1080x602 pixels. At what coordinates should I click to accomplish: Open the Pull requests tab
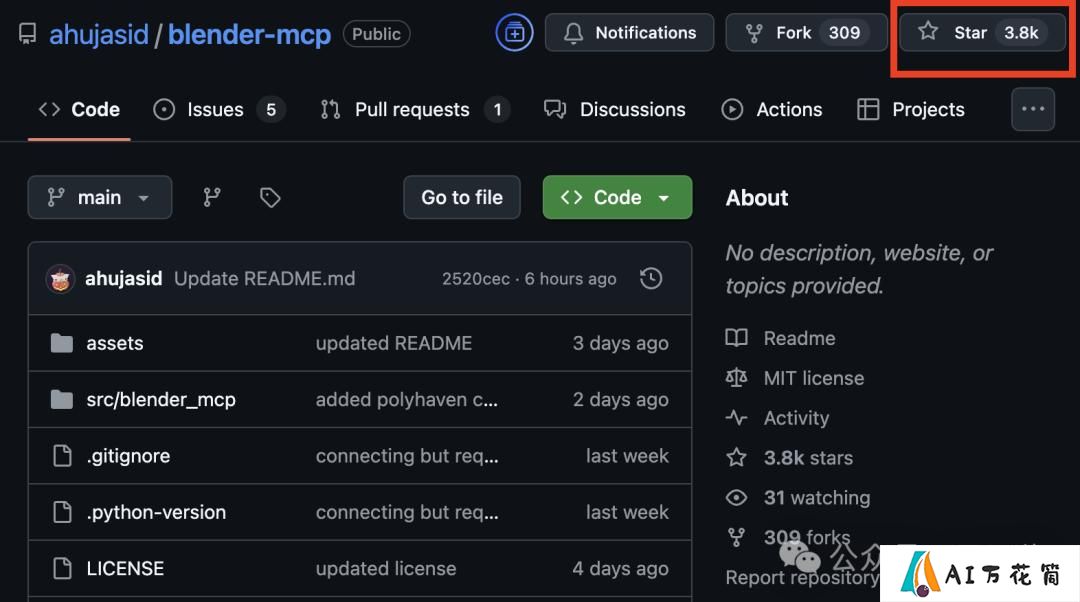[415, 110]
